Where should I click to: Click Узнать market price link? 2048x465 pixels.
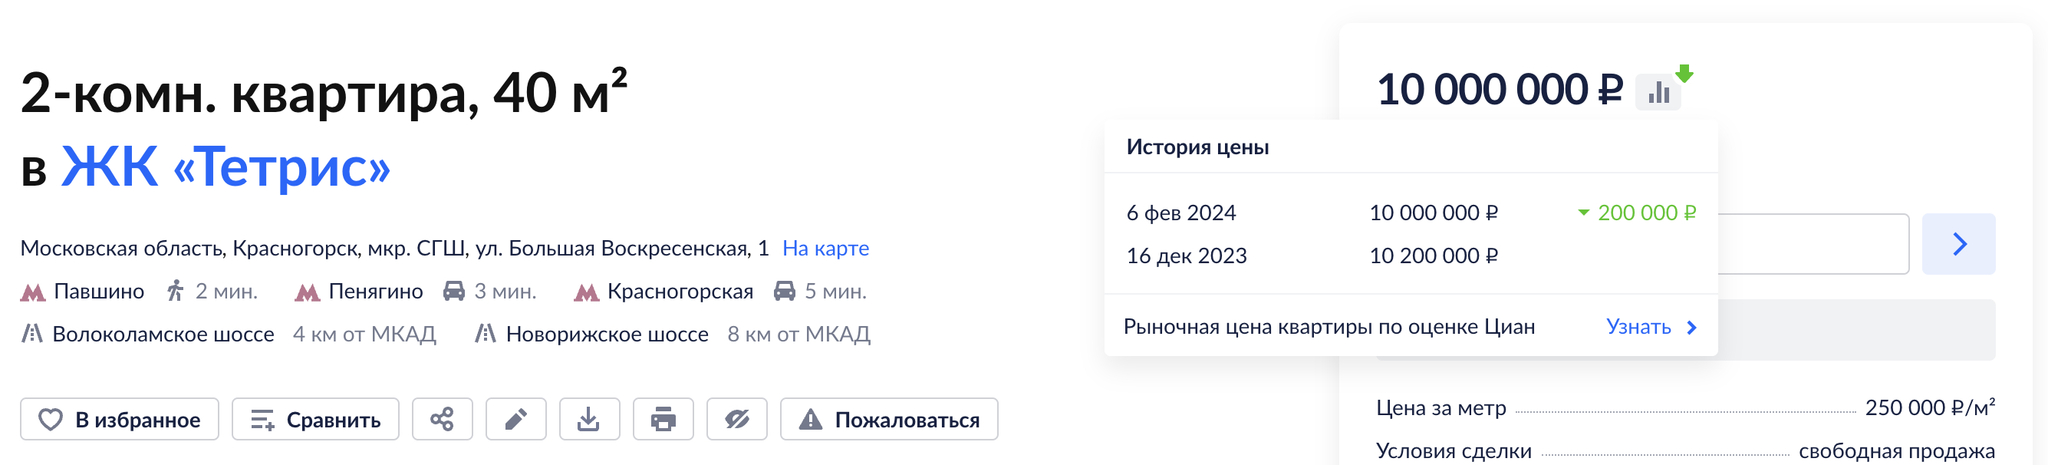coord(1650,327)
